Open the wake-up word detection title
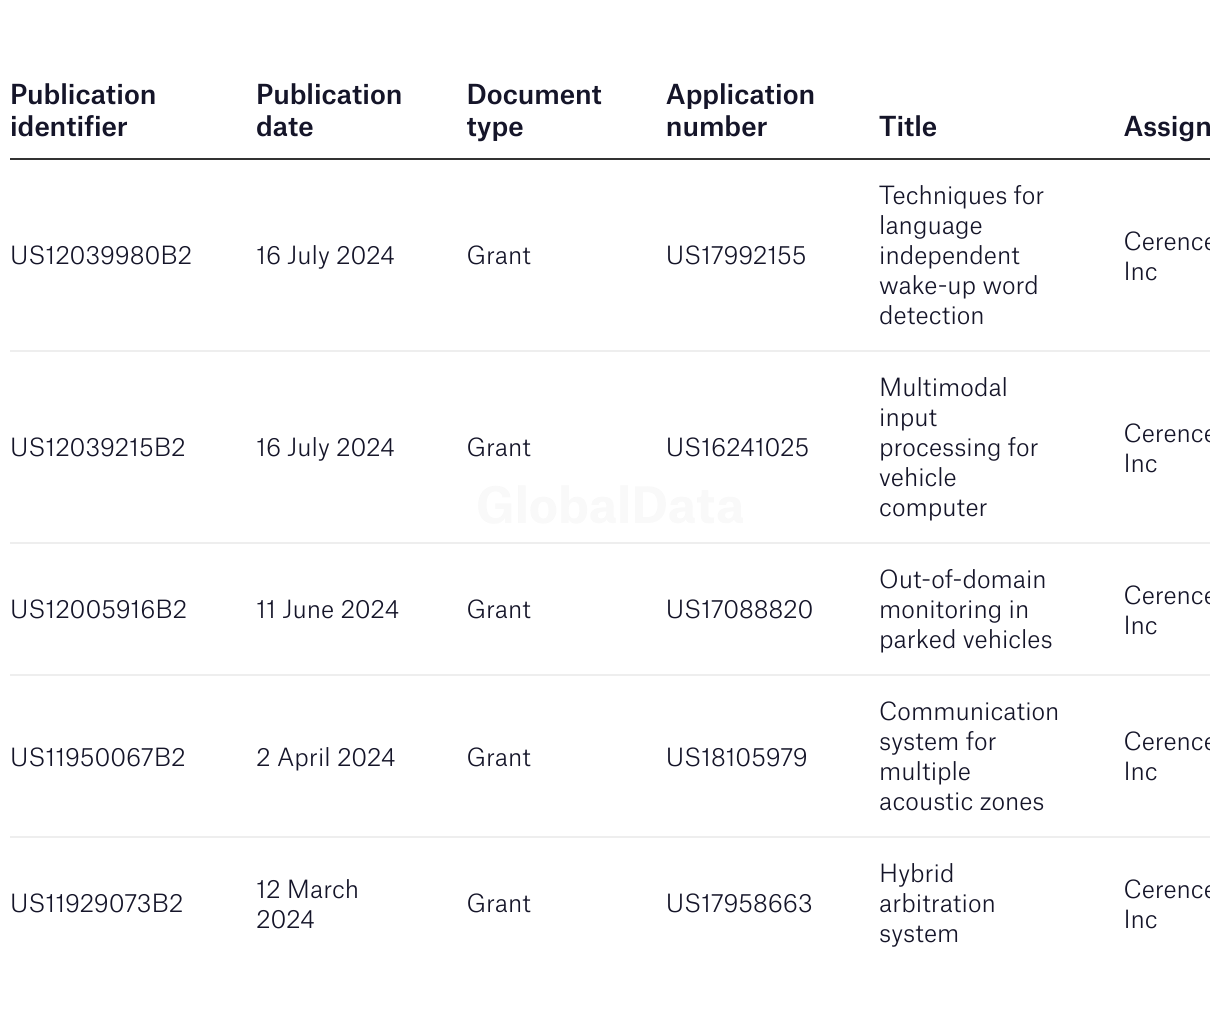 (x=958, y=255)
